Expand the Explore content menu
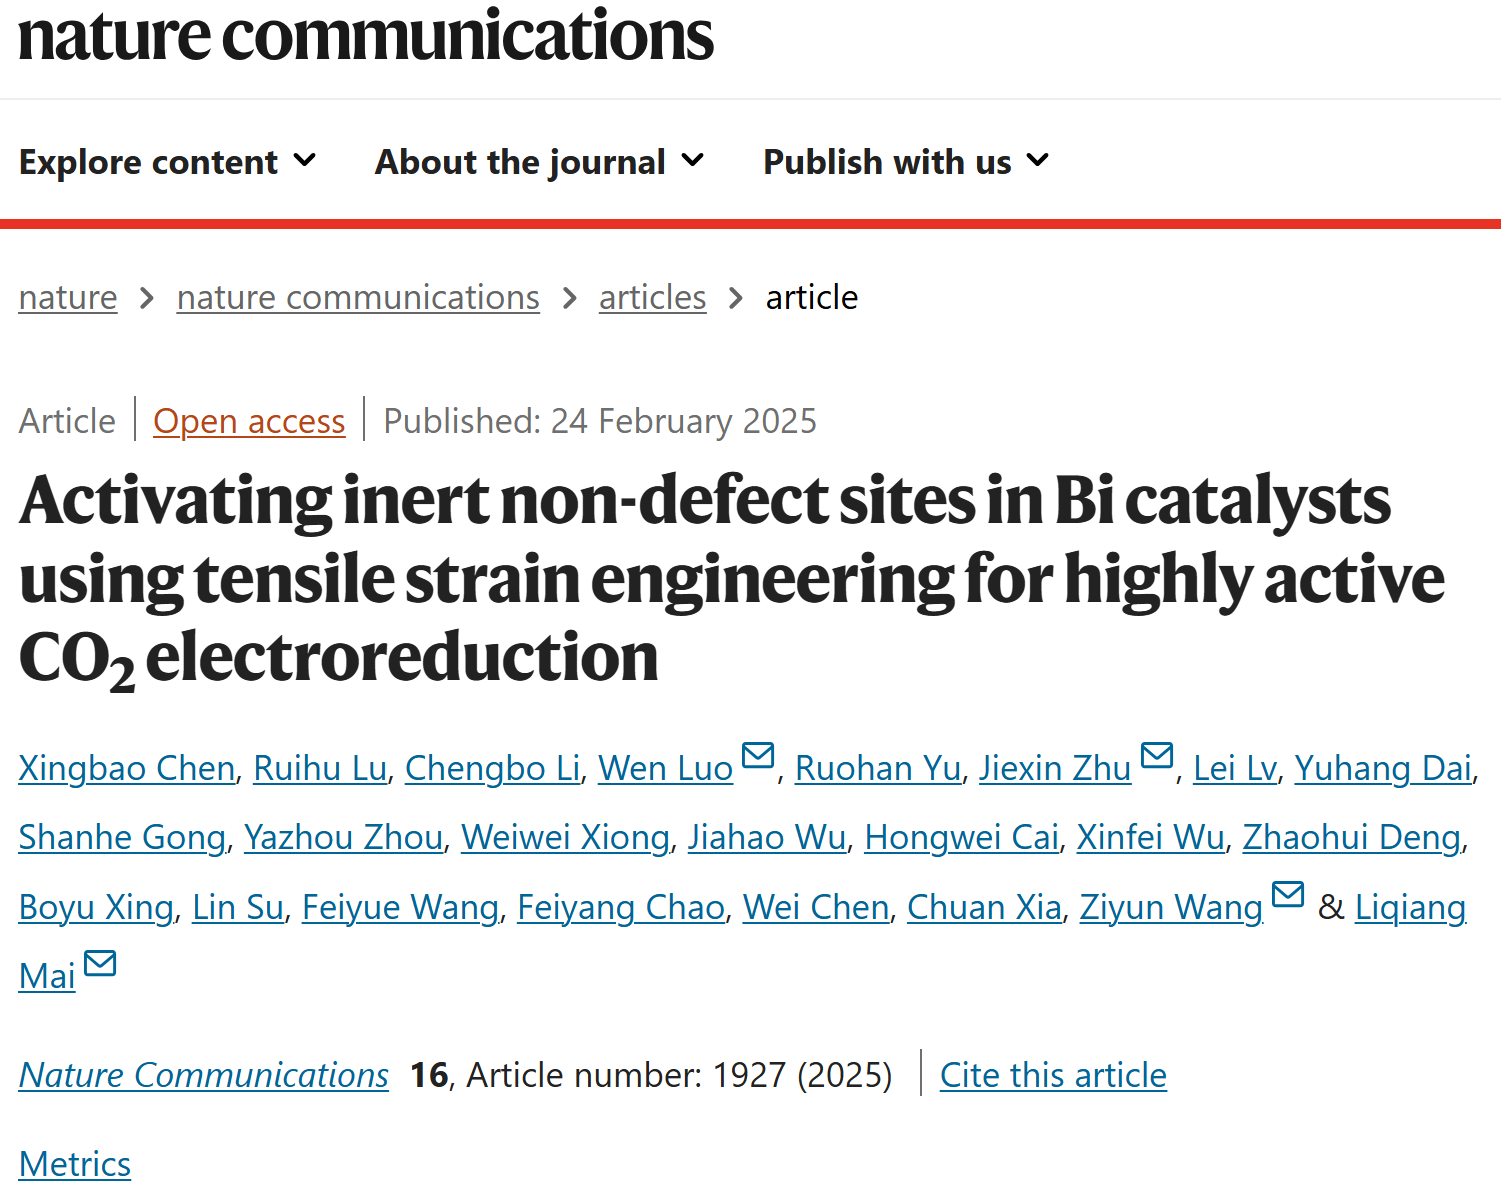The width and height of the screenshot is (1501, 1191). pos(168,162)
